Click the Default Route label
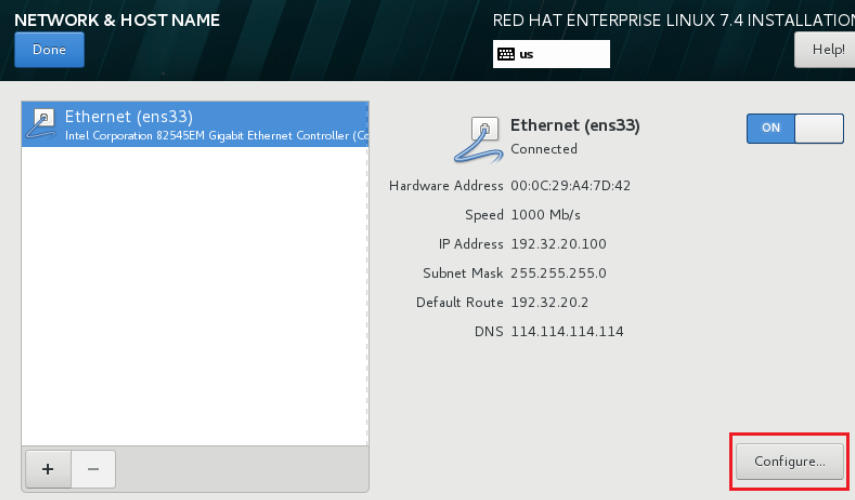The image size is (855, 500). [x=460, y=303]
